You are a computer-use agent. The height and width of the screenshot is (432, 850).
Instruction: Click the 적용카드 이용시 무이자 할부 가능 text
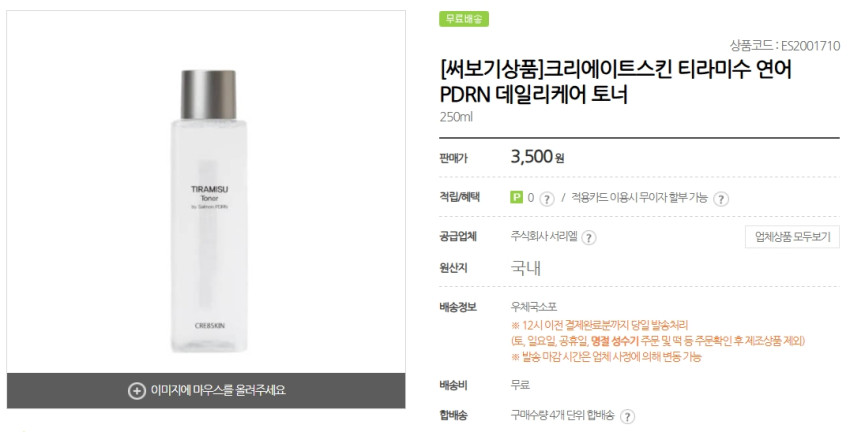pos(639,198)
